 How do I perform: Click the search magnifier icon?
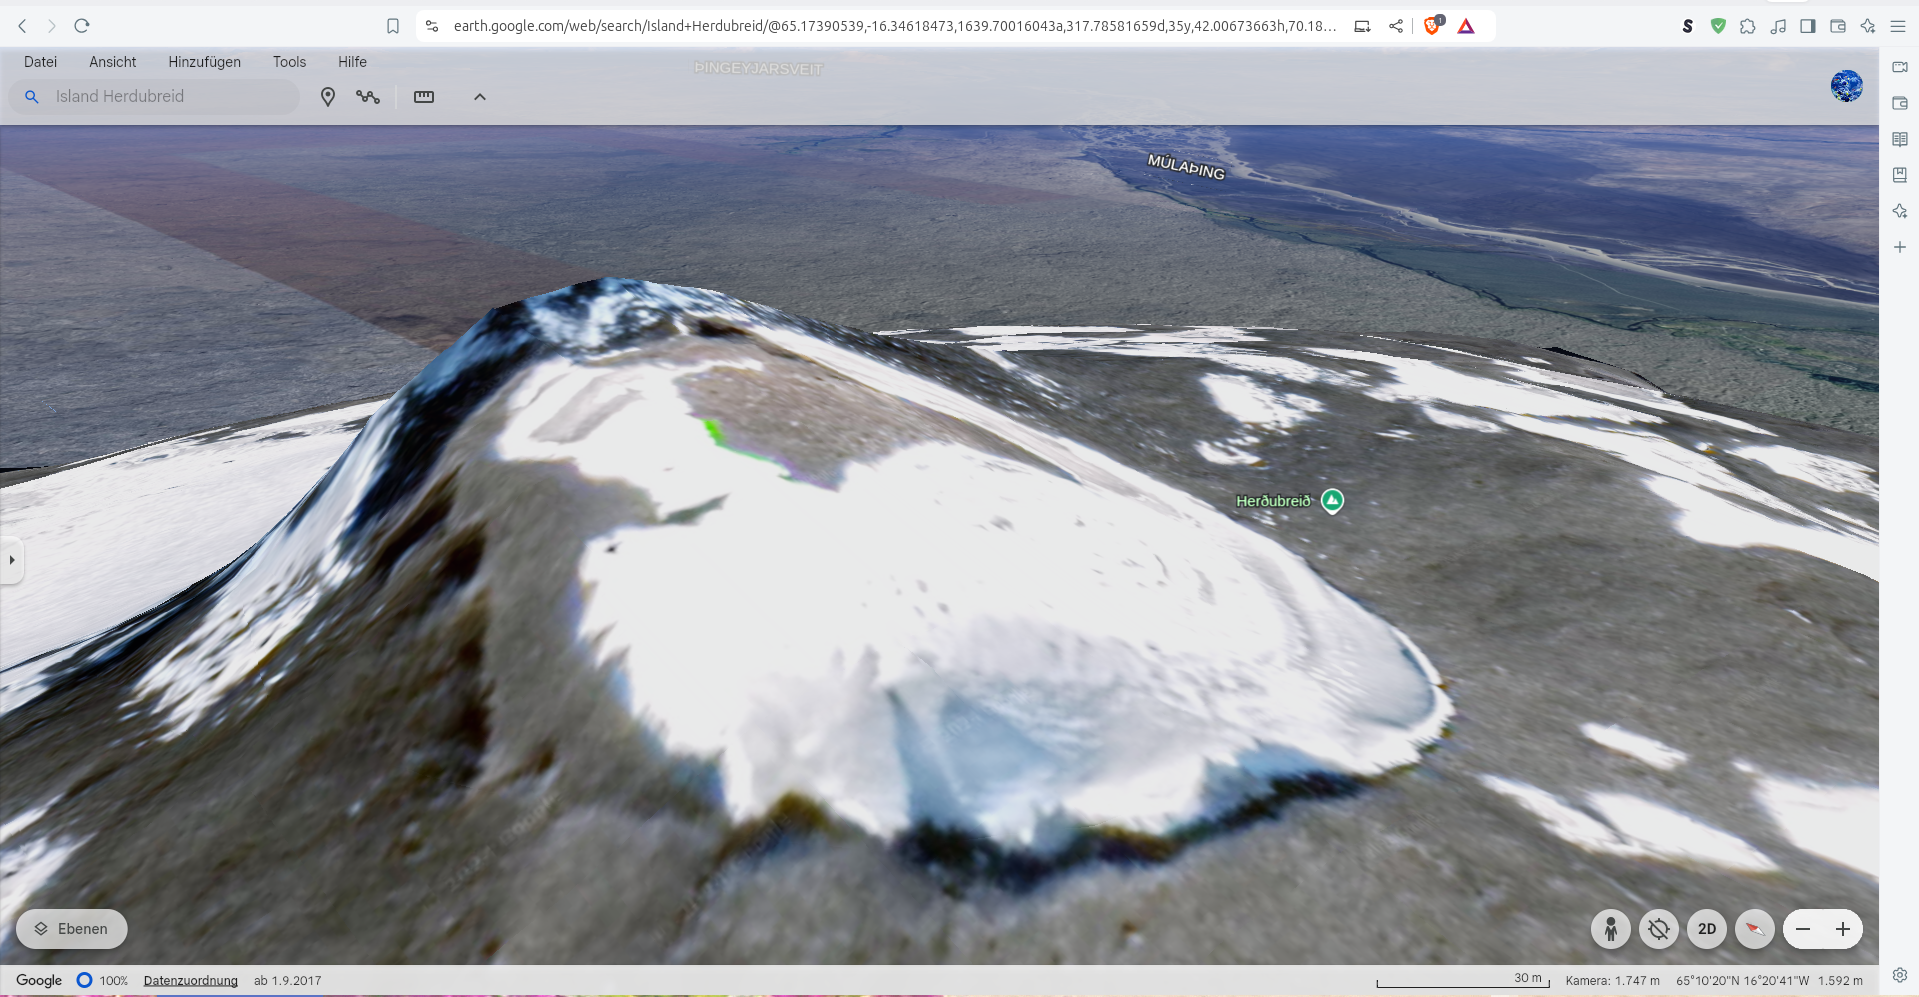click(32, 97)
